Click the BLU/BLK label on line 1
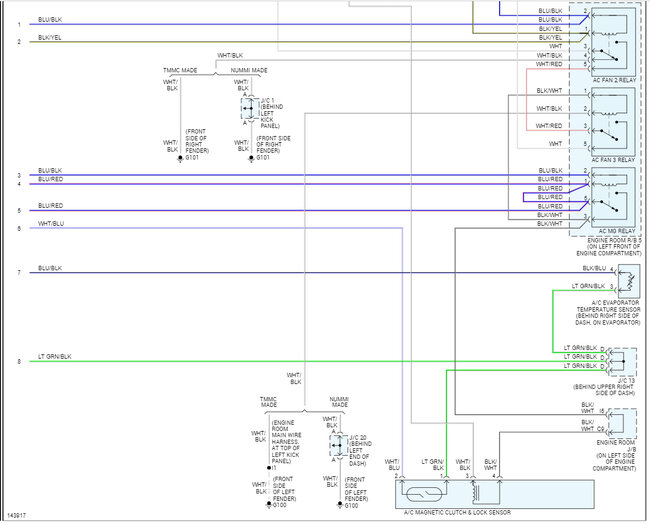 [50, 19]
